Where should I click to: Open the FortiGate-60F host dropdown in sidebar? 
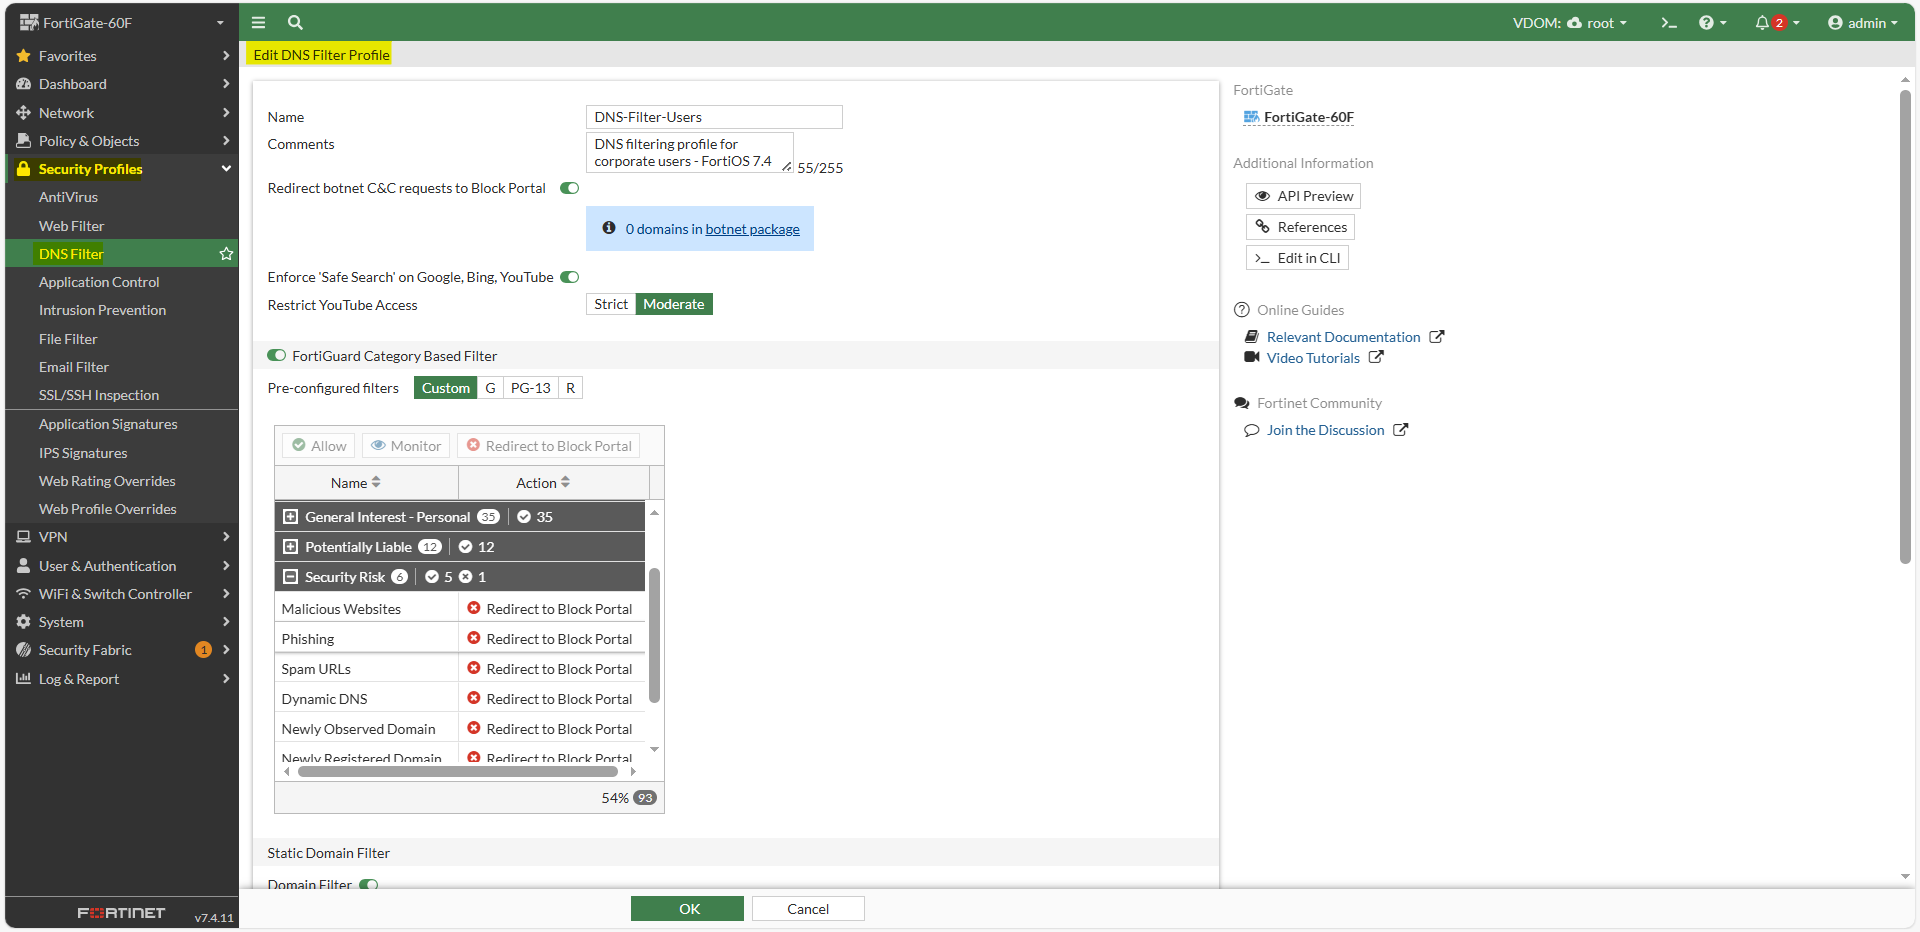[x=122, y=22]
